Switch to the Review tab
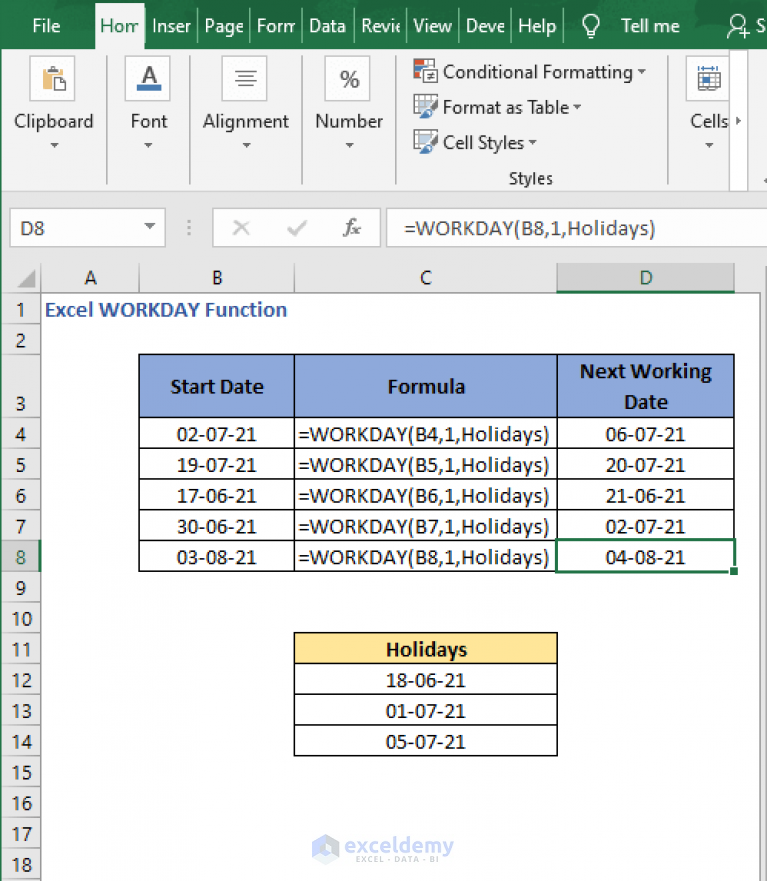This screenshot has height=881, width=767. 380,26
